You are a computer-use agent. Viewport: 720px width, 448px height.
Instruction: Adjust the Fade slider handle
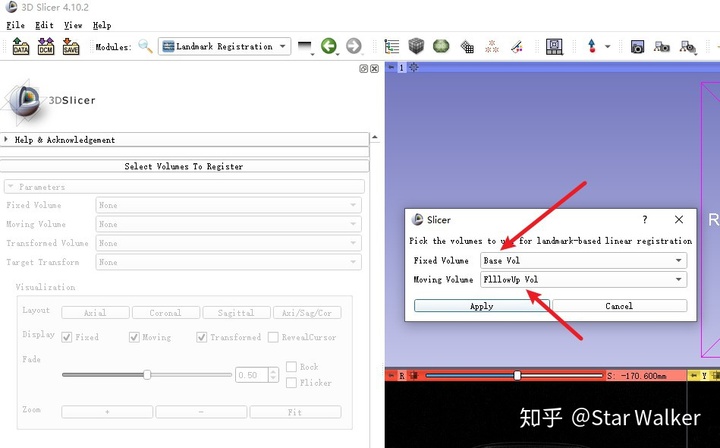pyautogui.click(x=147, y=375)
